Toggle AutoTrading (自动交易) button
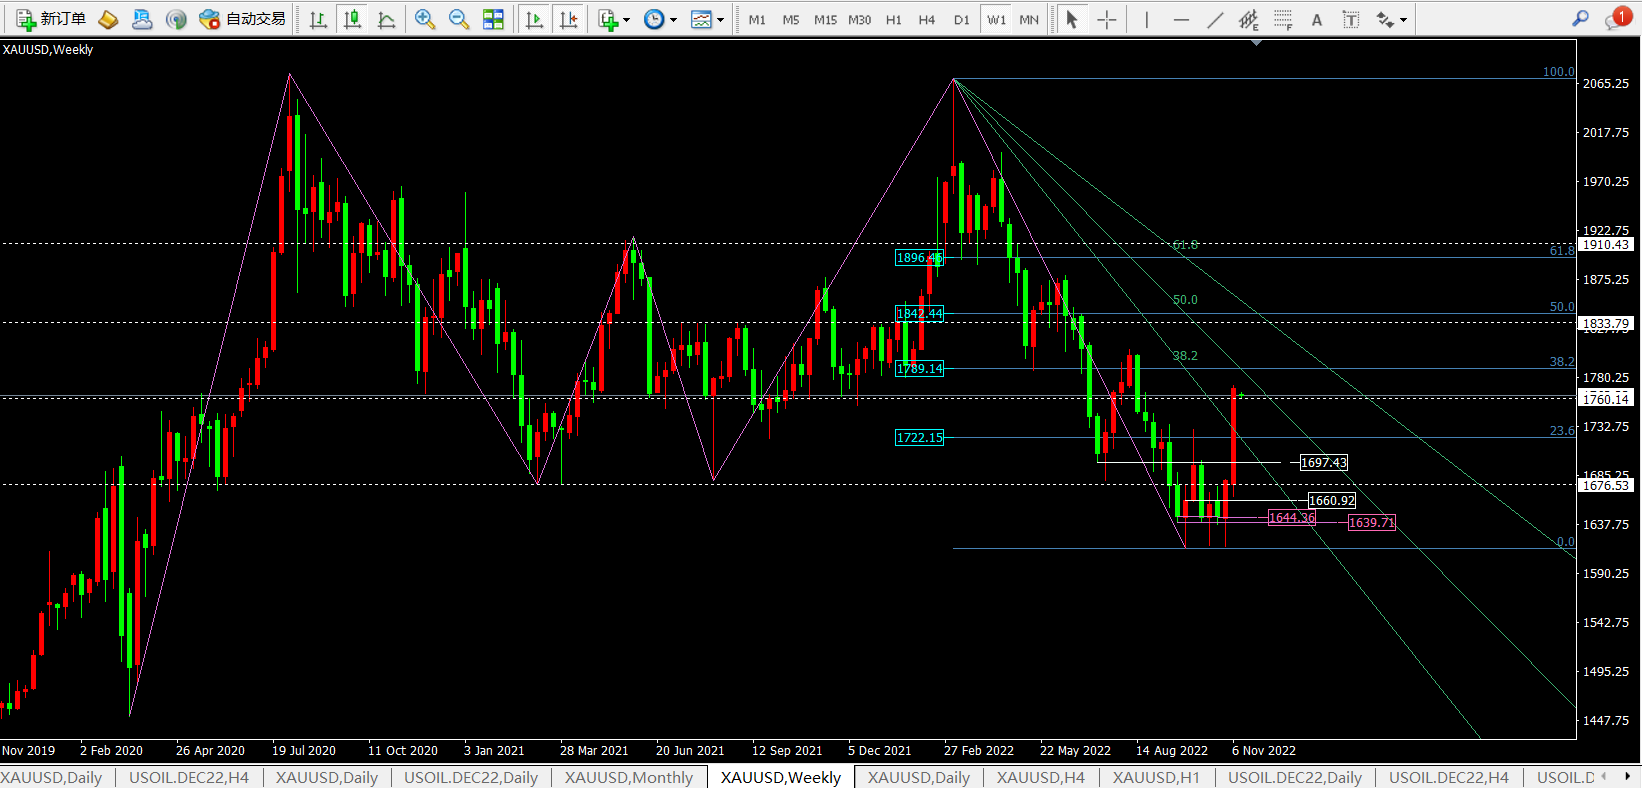The width and height of the screenshot is (1642, 788). point(243,19)
